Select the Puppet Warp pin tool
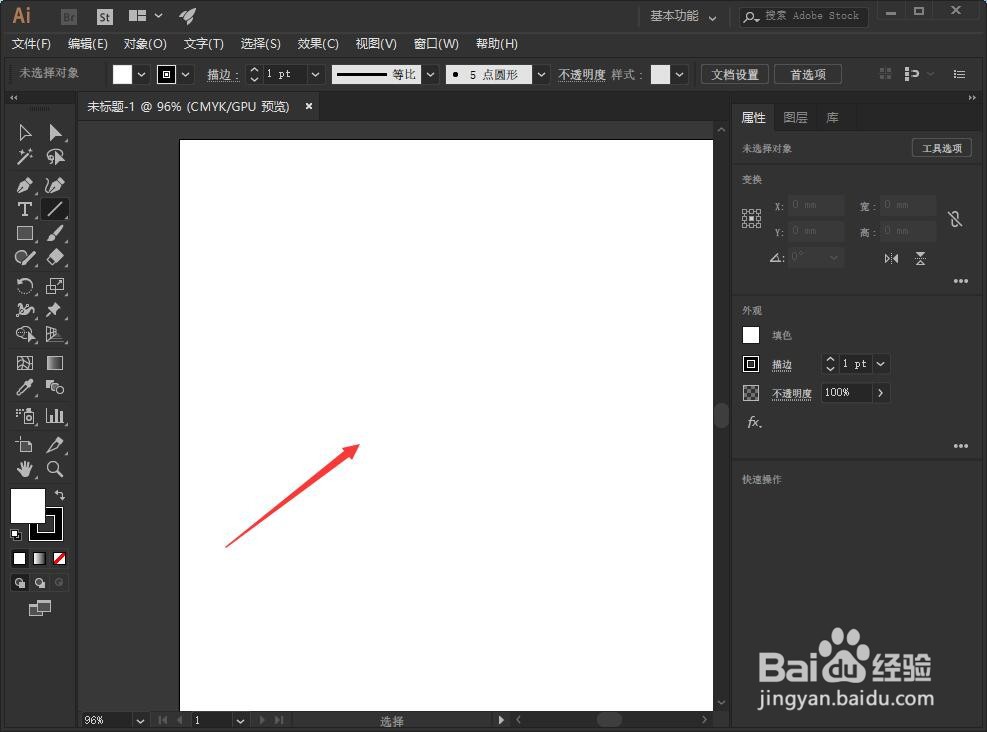 tap(55, 310)
